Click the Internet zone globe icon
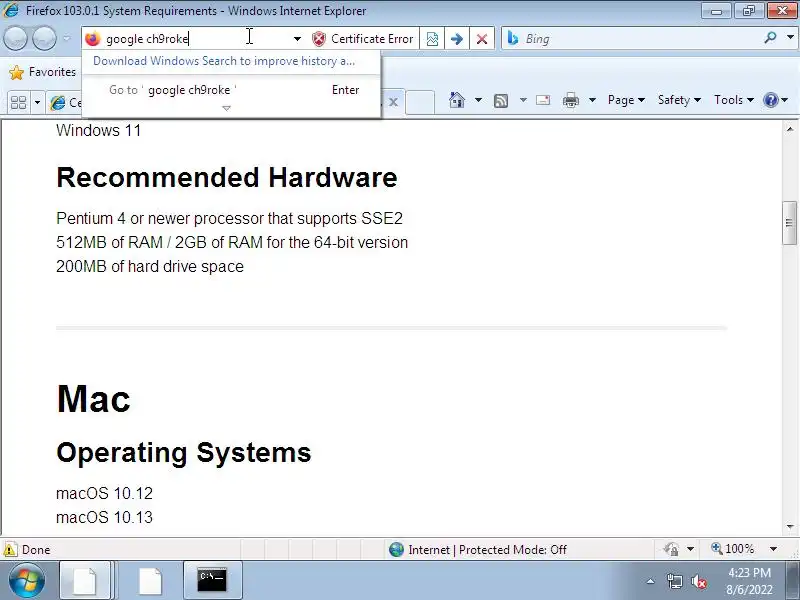The height and width of the screenshot is (600, 800). coord(396,549)
